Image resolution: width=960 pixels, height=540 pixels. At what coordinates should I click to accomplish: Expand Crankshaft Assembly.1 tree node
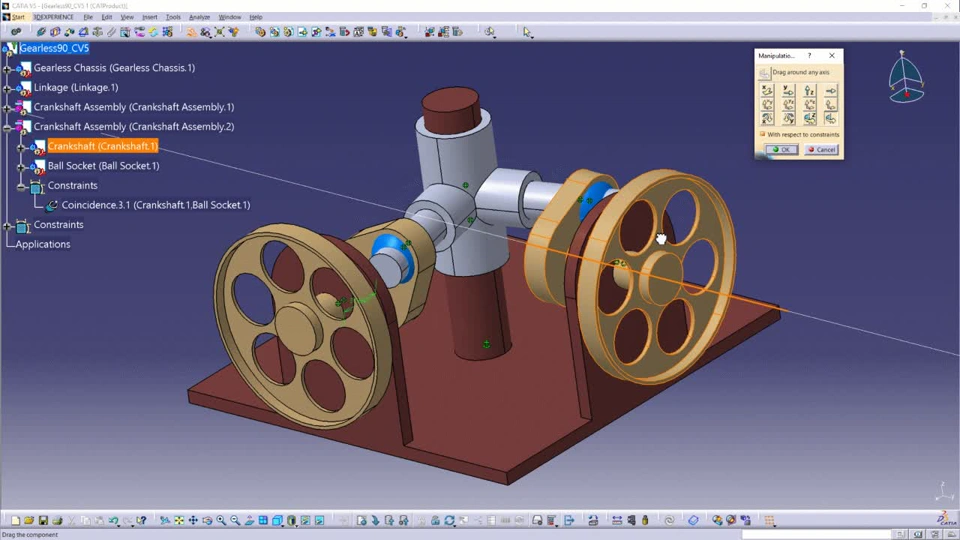pos(7,108)
